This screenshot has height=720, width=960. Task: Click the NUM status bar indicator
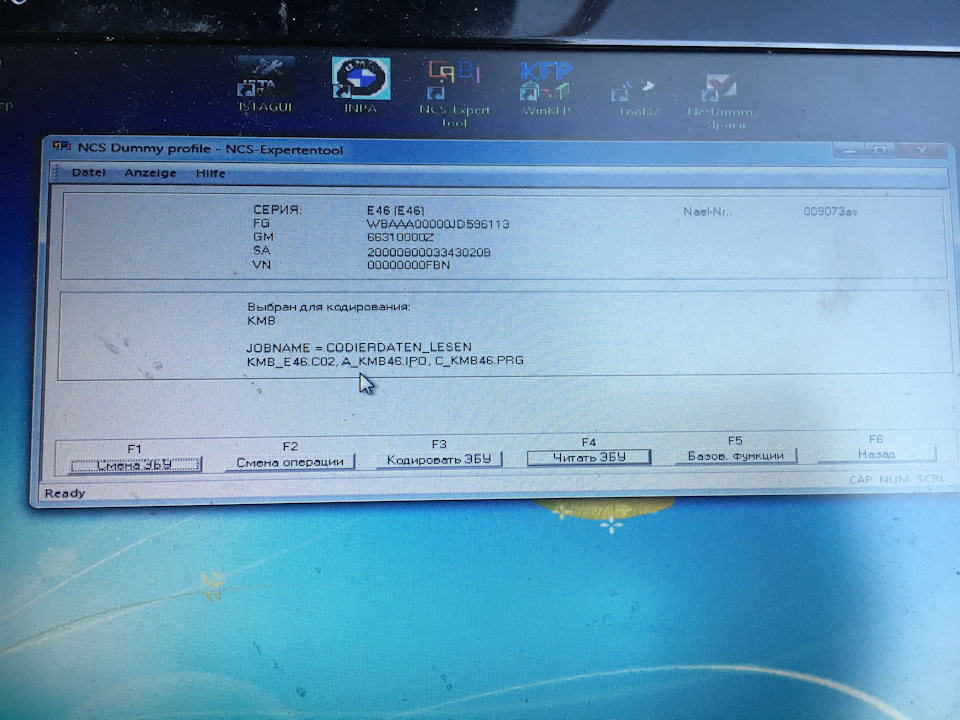pos(894,479)
